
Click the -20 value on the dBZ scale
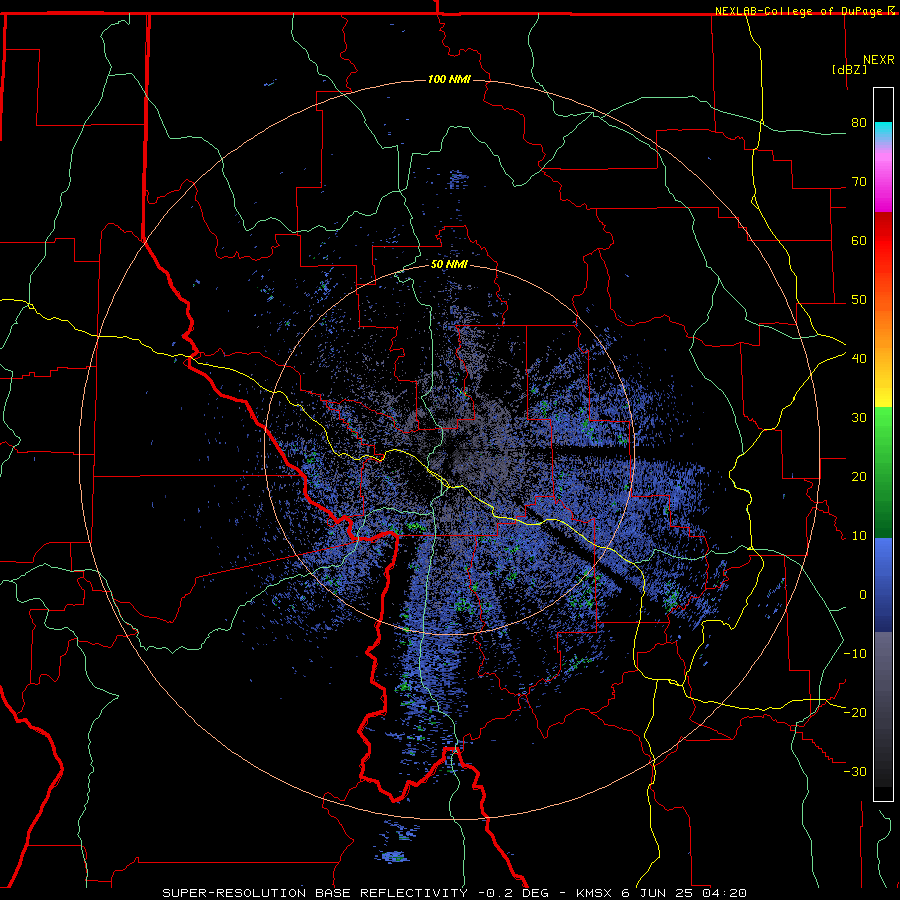coord(855,713)
